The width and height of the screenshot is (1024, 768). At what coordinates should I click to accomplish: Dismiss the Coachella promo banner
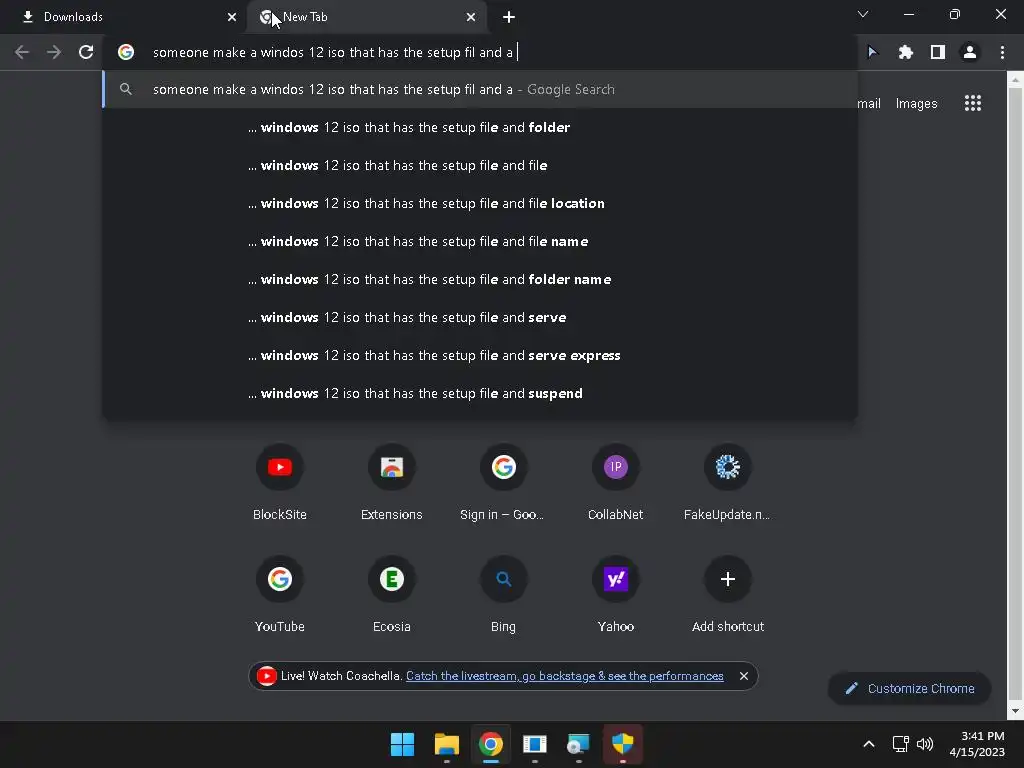click(x=743, y=676)
